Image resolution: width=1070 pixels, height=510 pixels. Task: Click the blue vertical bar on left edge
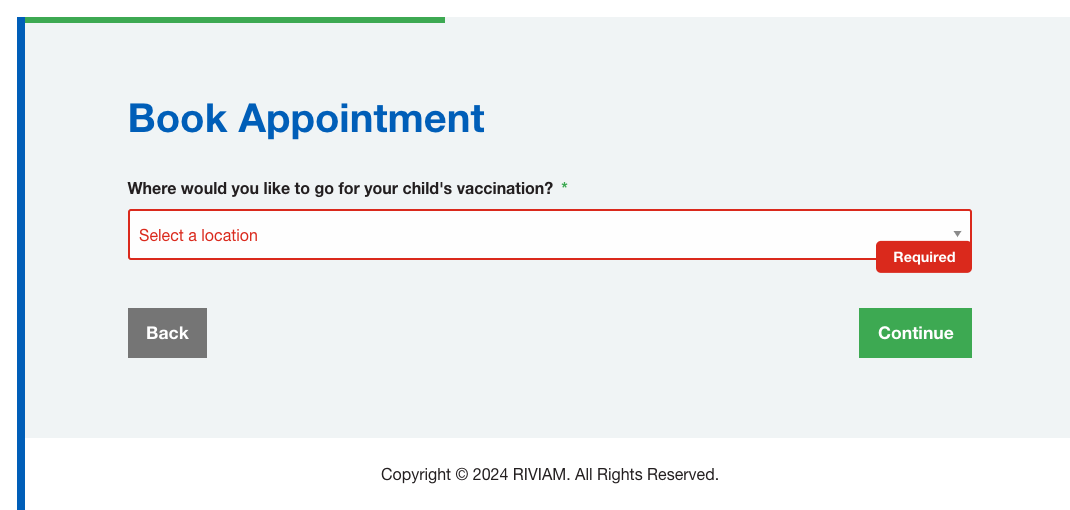20,260
